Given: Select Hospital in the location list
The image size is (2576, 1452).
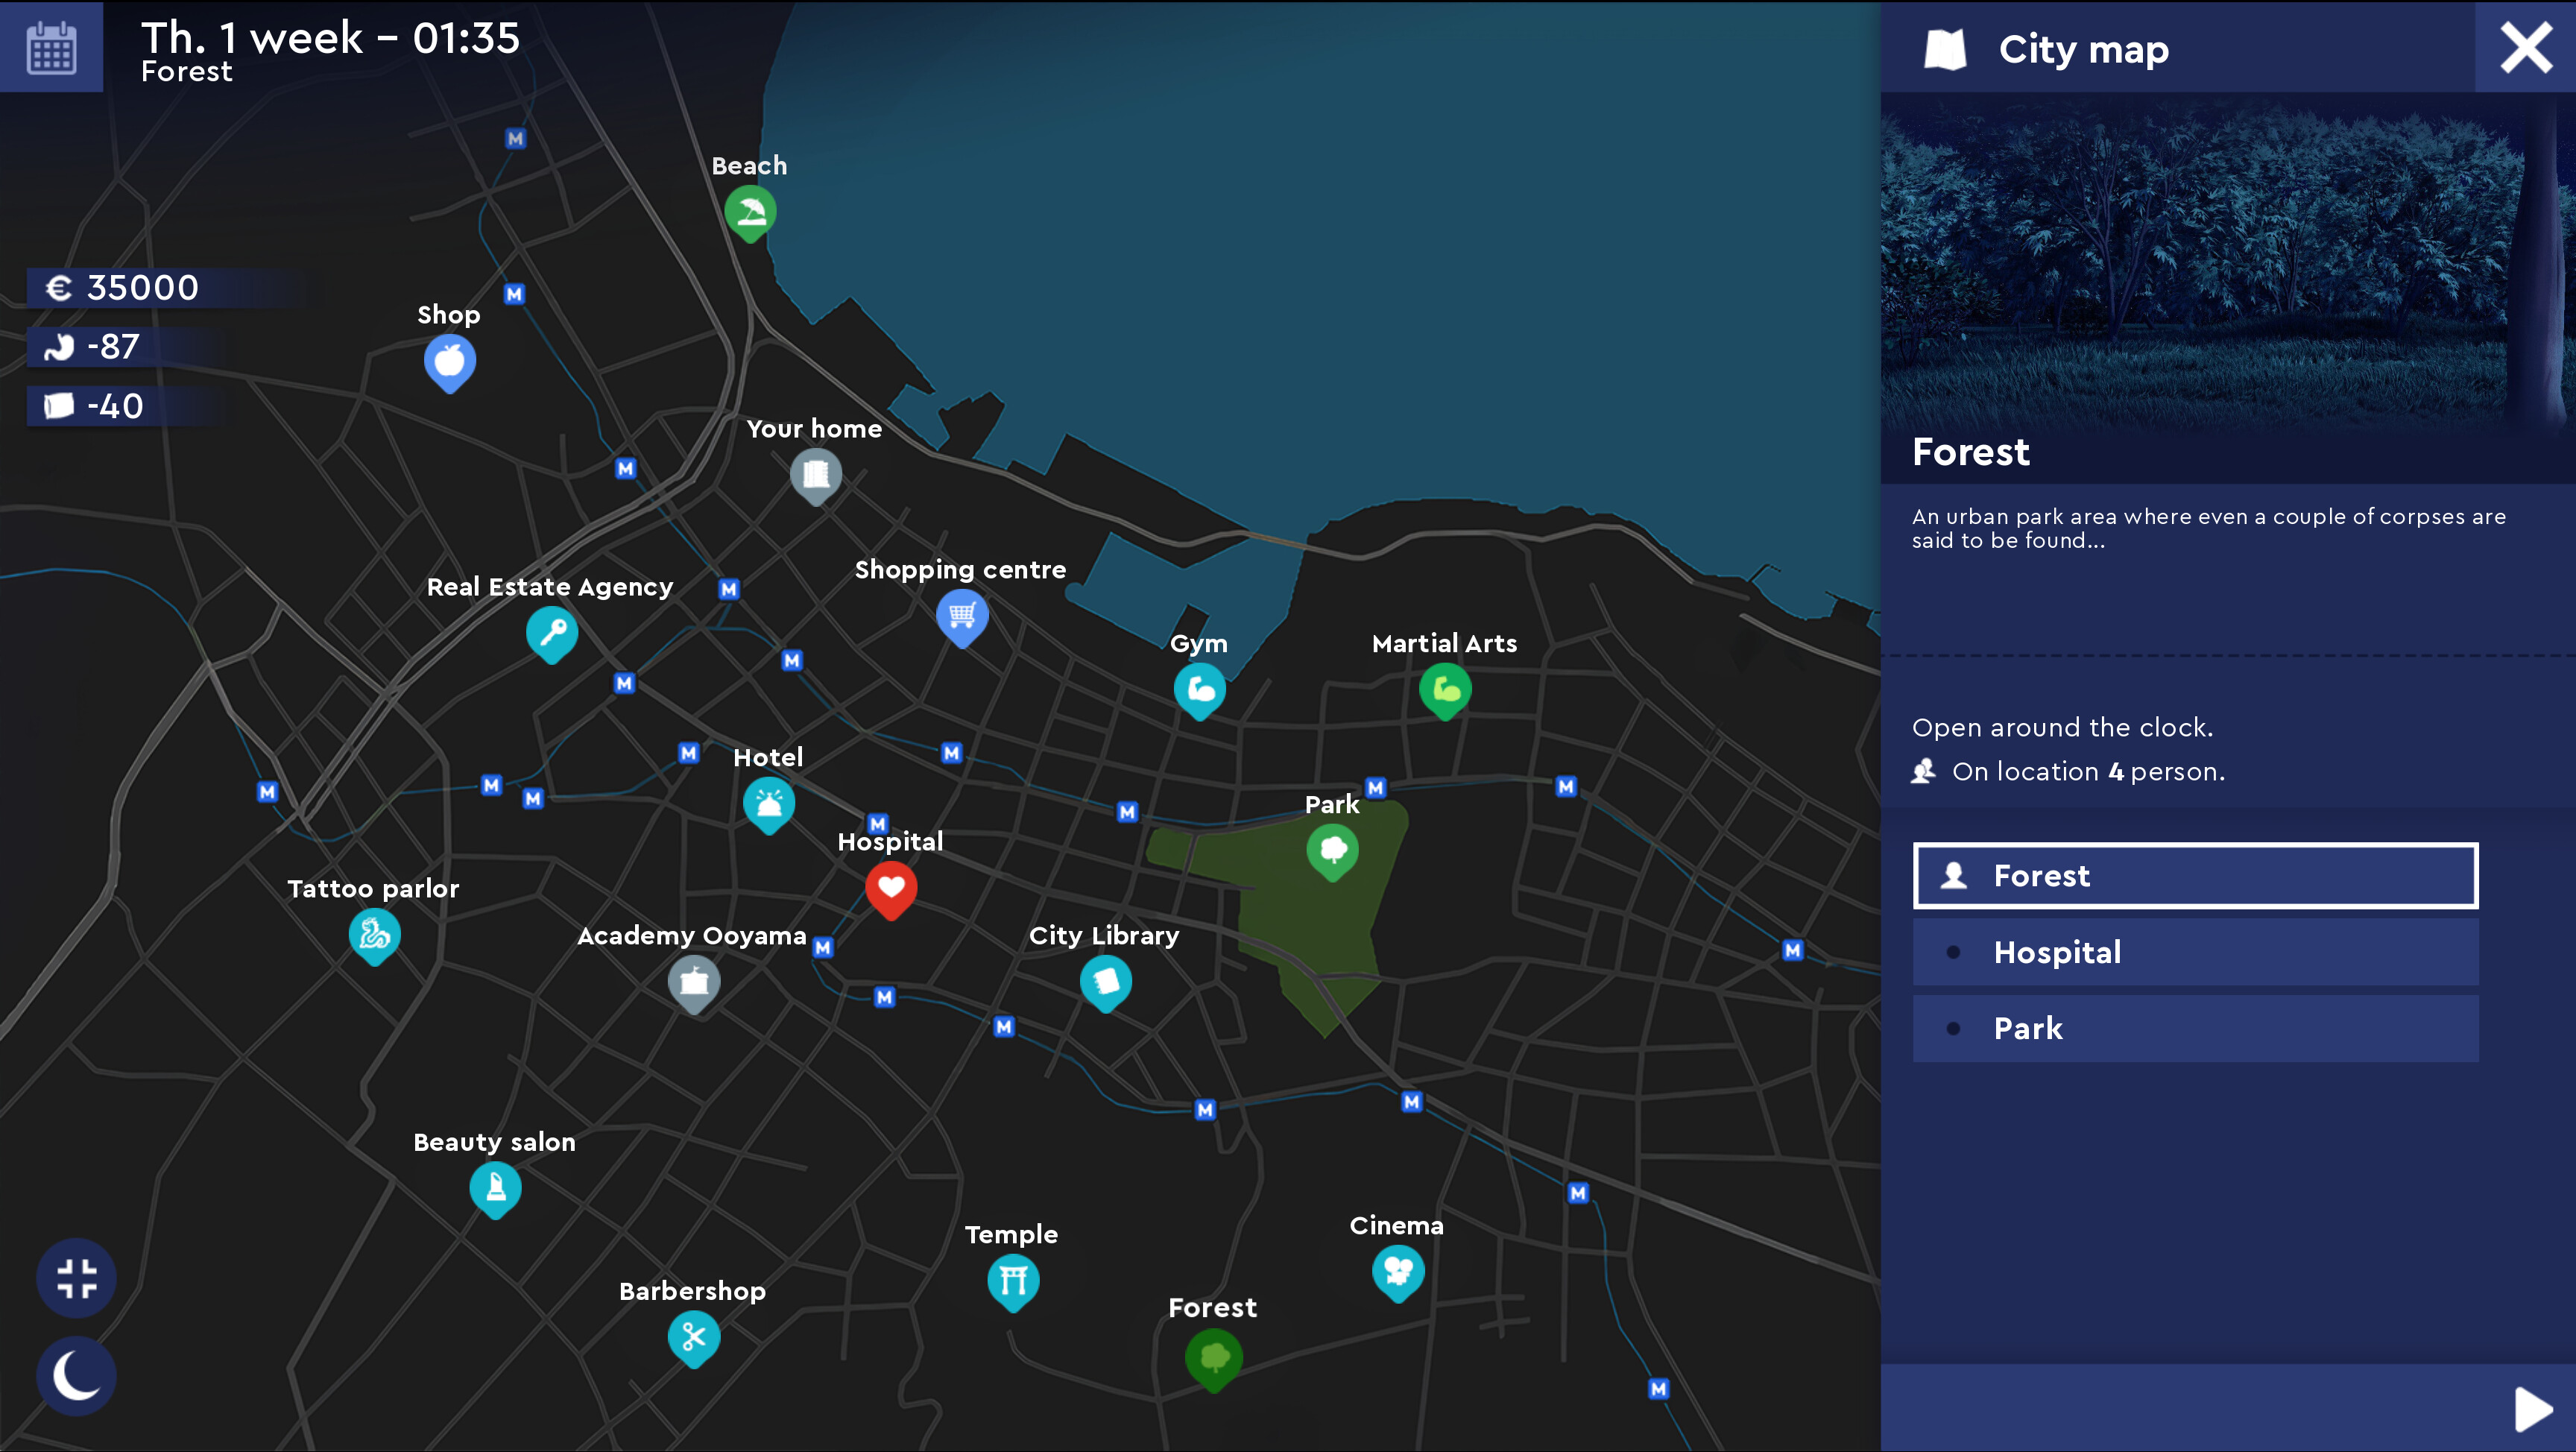Looking at the screenshot, I should [2195, 952].
